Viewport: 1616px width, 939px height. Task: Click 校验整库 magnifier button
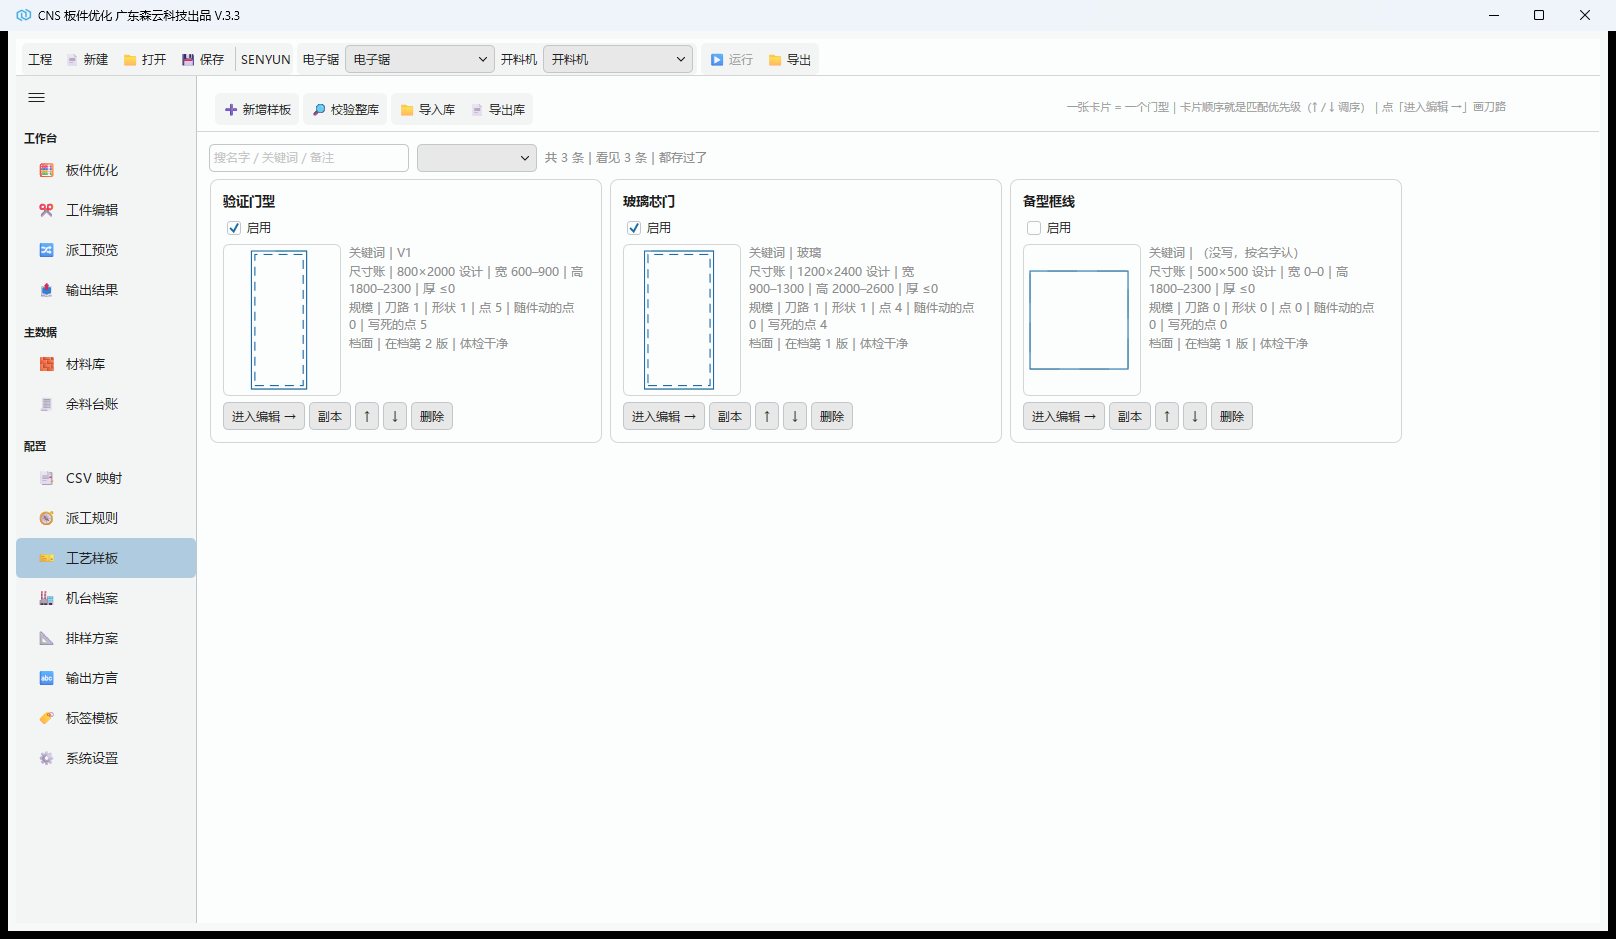[x=345, y=110]
